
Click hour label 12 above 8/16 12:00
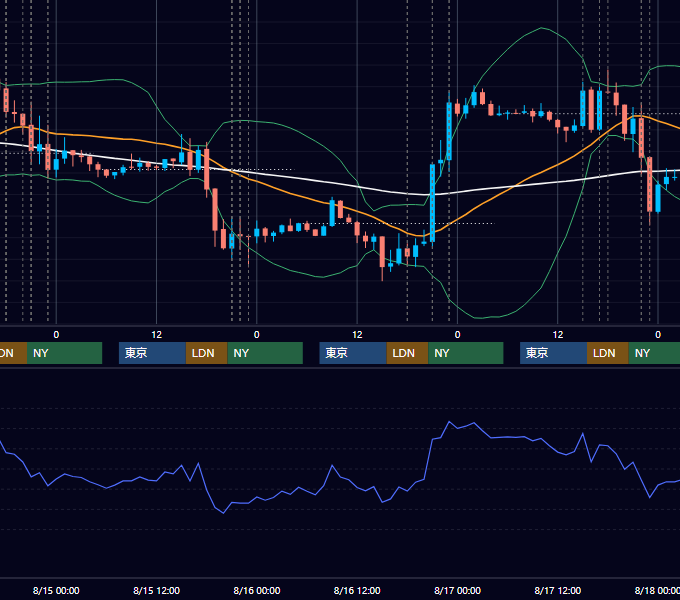coord(357,335)
